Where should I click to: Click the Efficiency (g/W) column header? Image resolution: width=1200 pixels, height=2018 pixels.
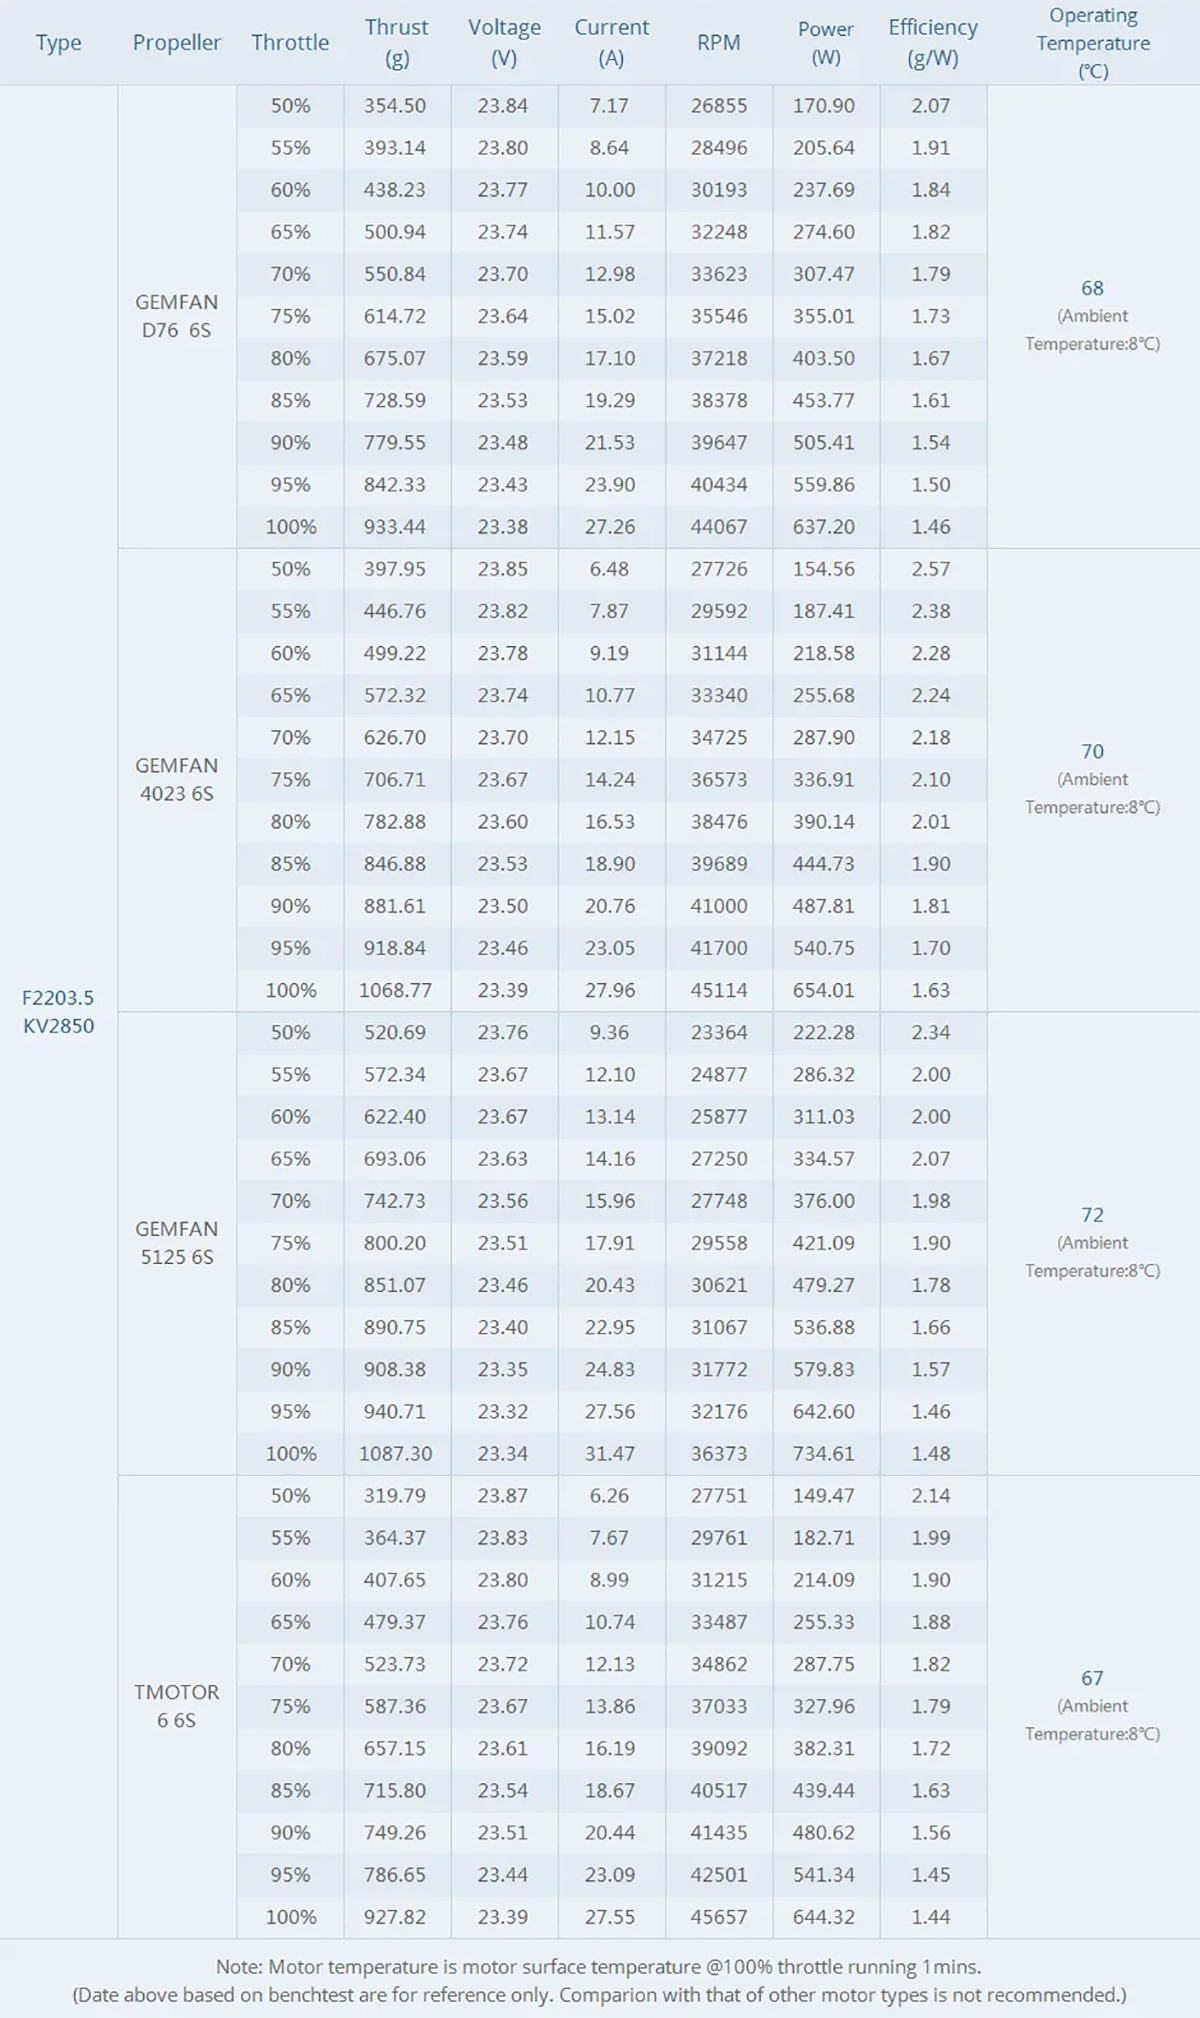point(932,43)
